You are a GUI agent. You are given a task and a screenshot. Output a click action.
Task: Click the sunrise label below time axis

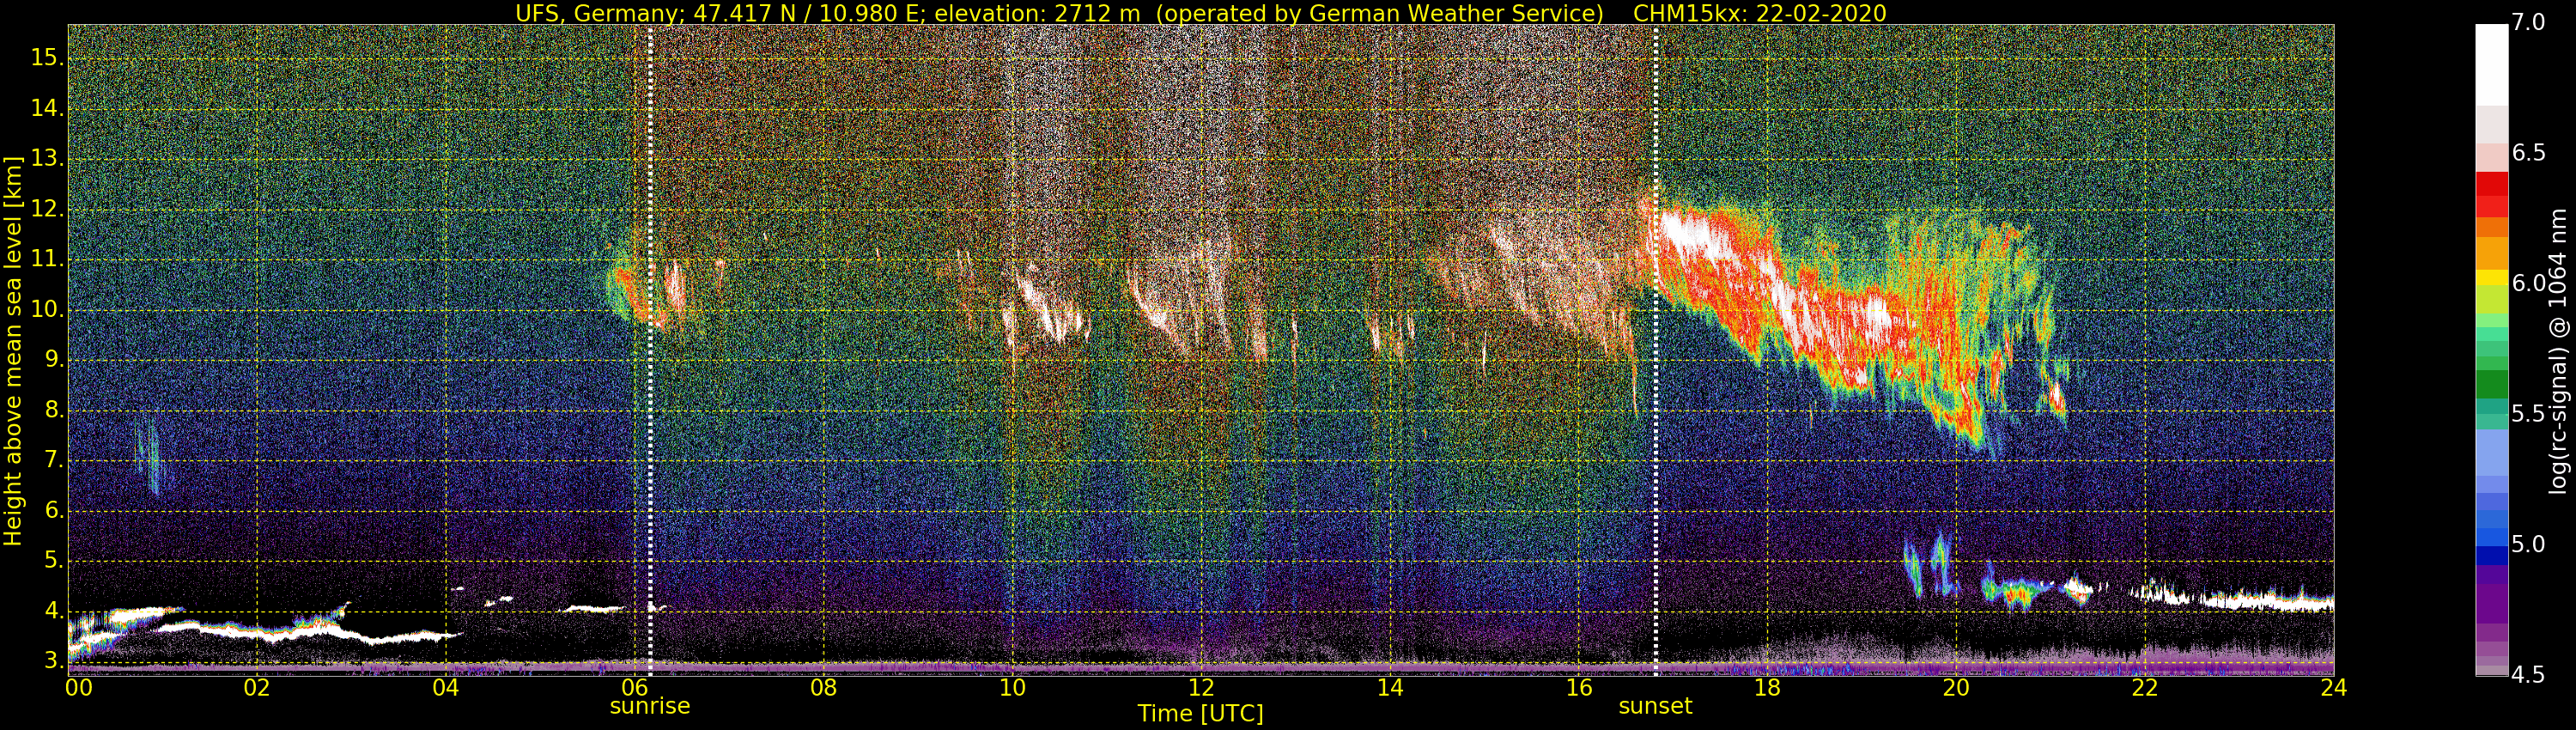(650, 706)
